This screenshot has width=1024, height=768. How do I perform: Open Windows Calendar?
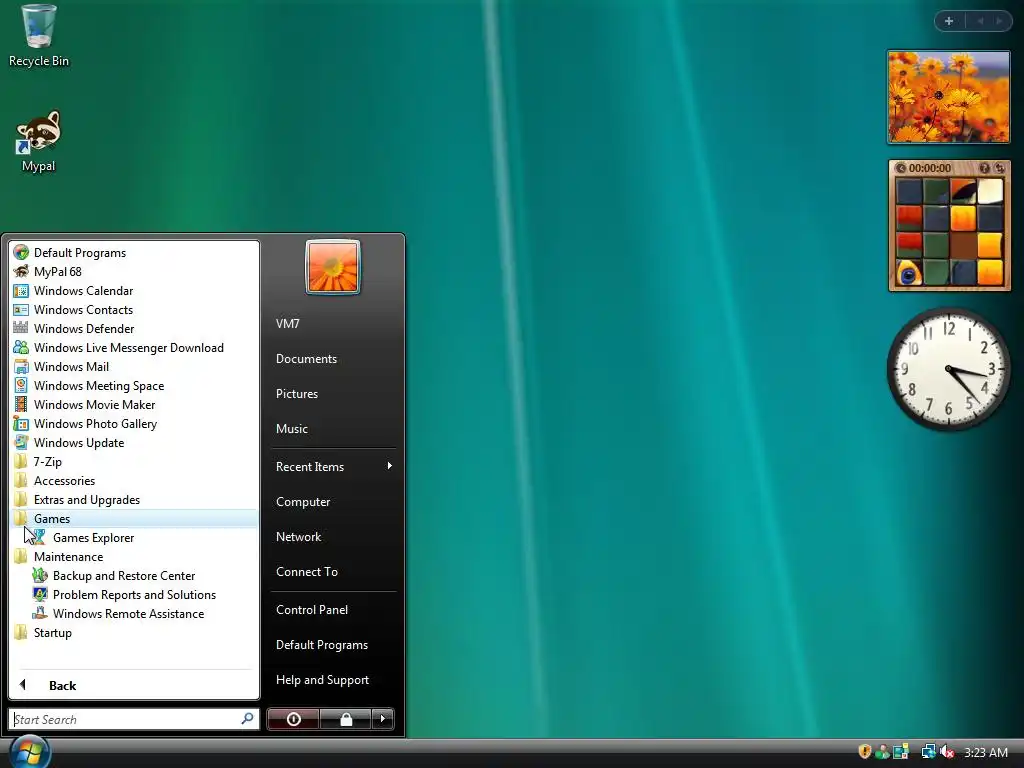(x=135, y=291)
